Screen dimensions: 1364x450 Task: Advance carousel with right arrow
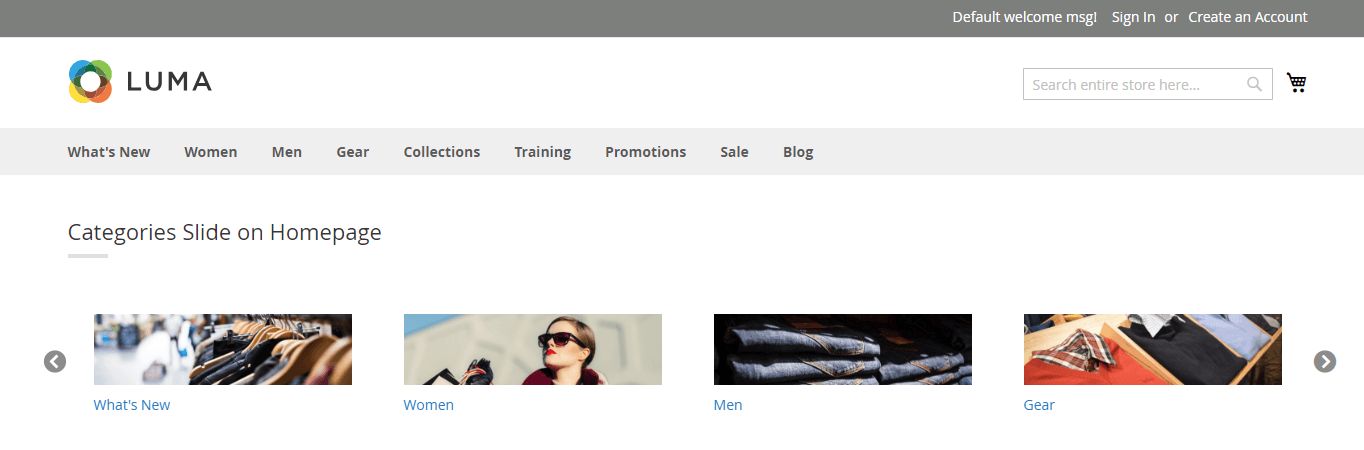pyautogui.click(x=1325, y=361)
